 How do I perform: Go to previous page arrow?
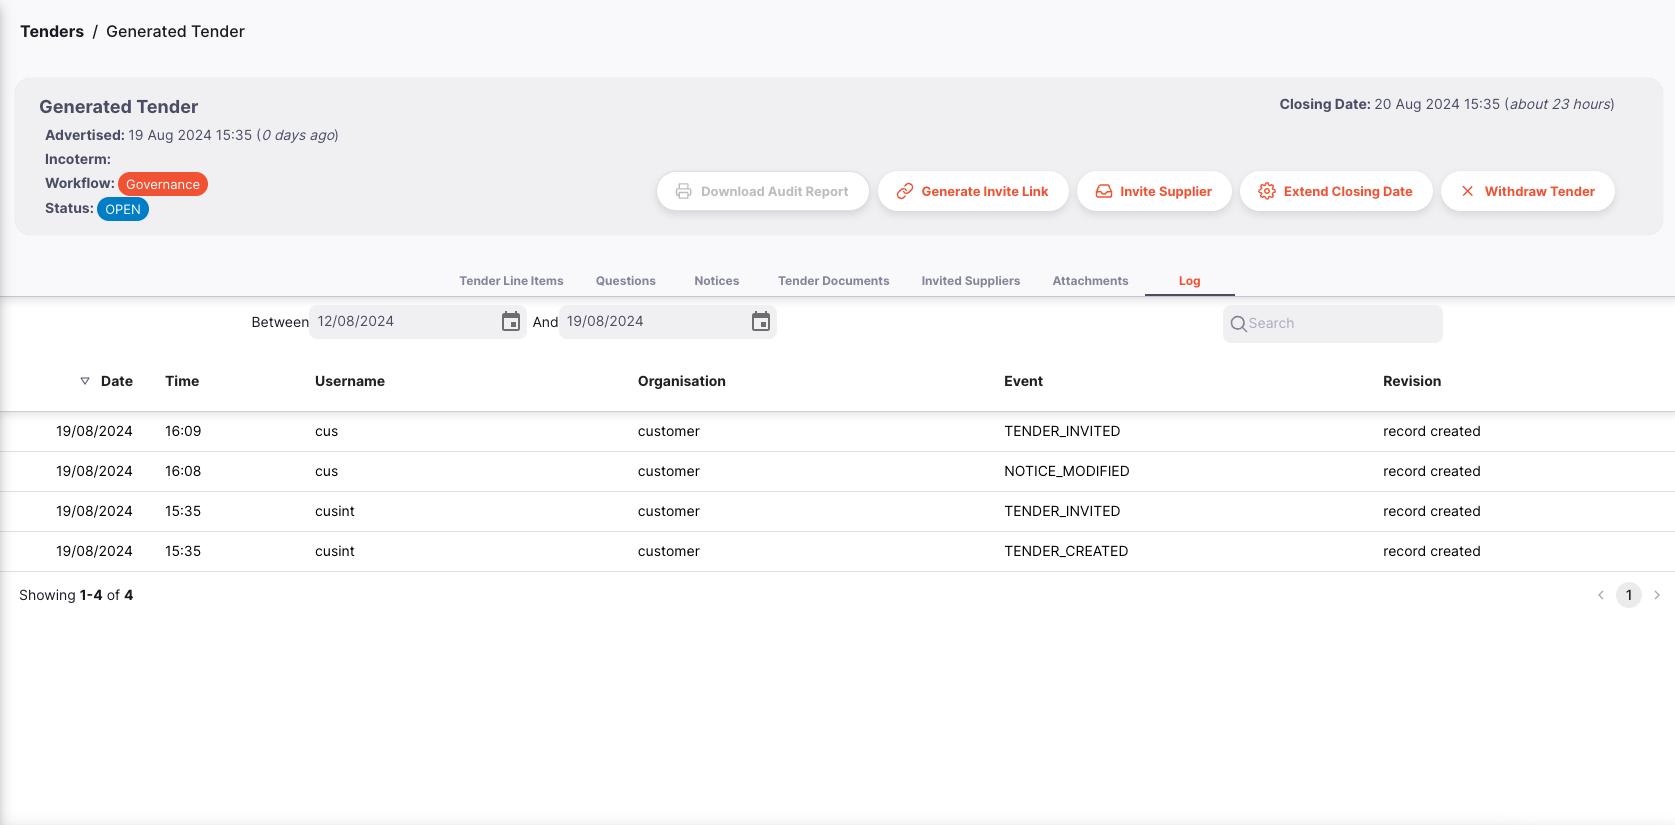[1601, 595]
